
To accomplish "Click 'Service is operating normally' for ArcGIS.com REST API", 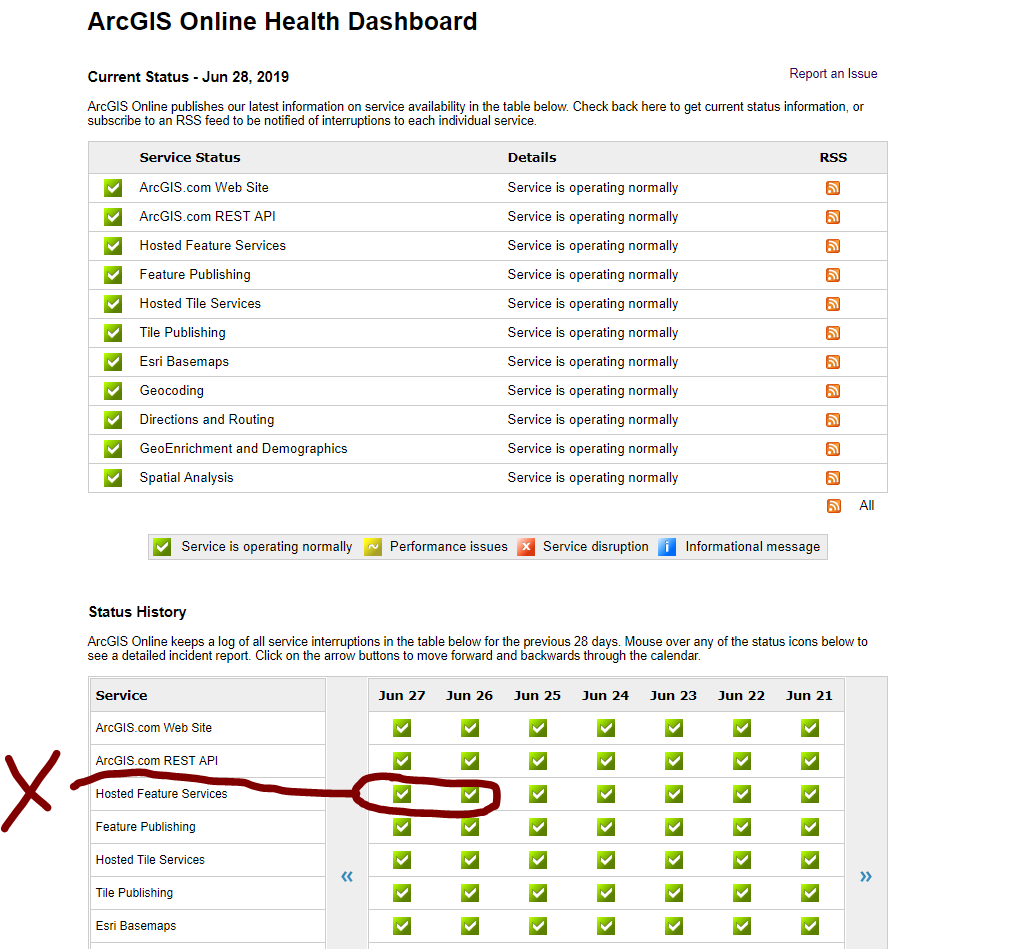I will coord(592,217).
